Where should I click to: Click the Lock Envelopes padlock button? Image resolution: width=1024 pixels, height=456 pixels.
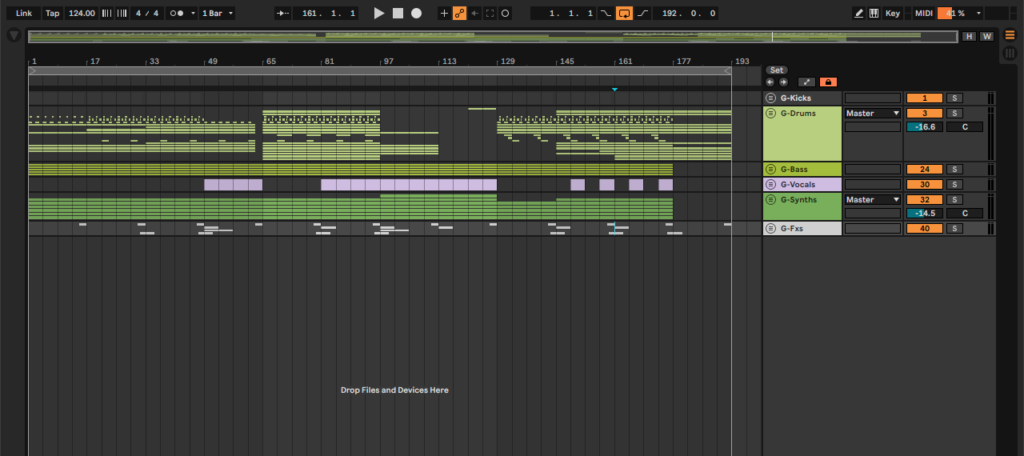[828, 82]
